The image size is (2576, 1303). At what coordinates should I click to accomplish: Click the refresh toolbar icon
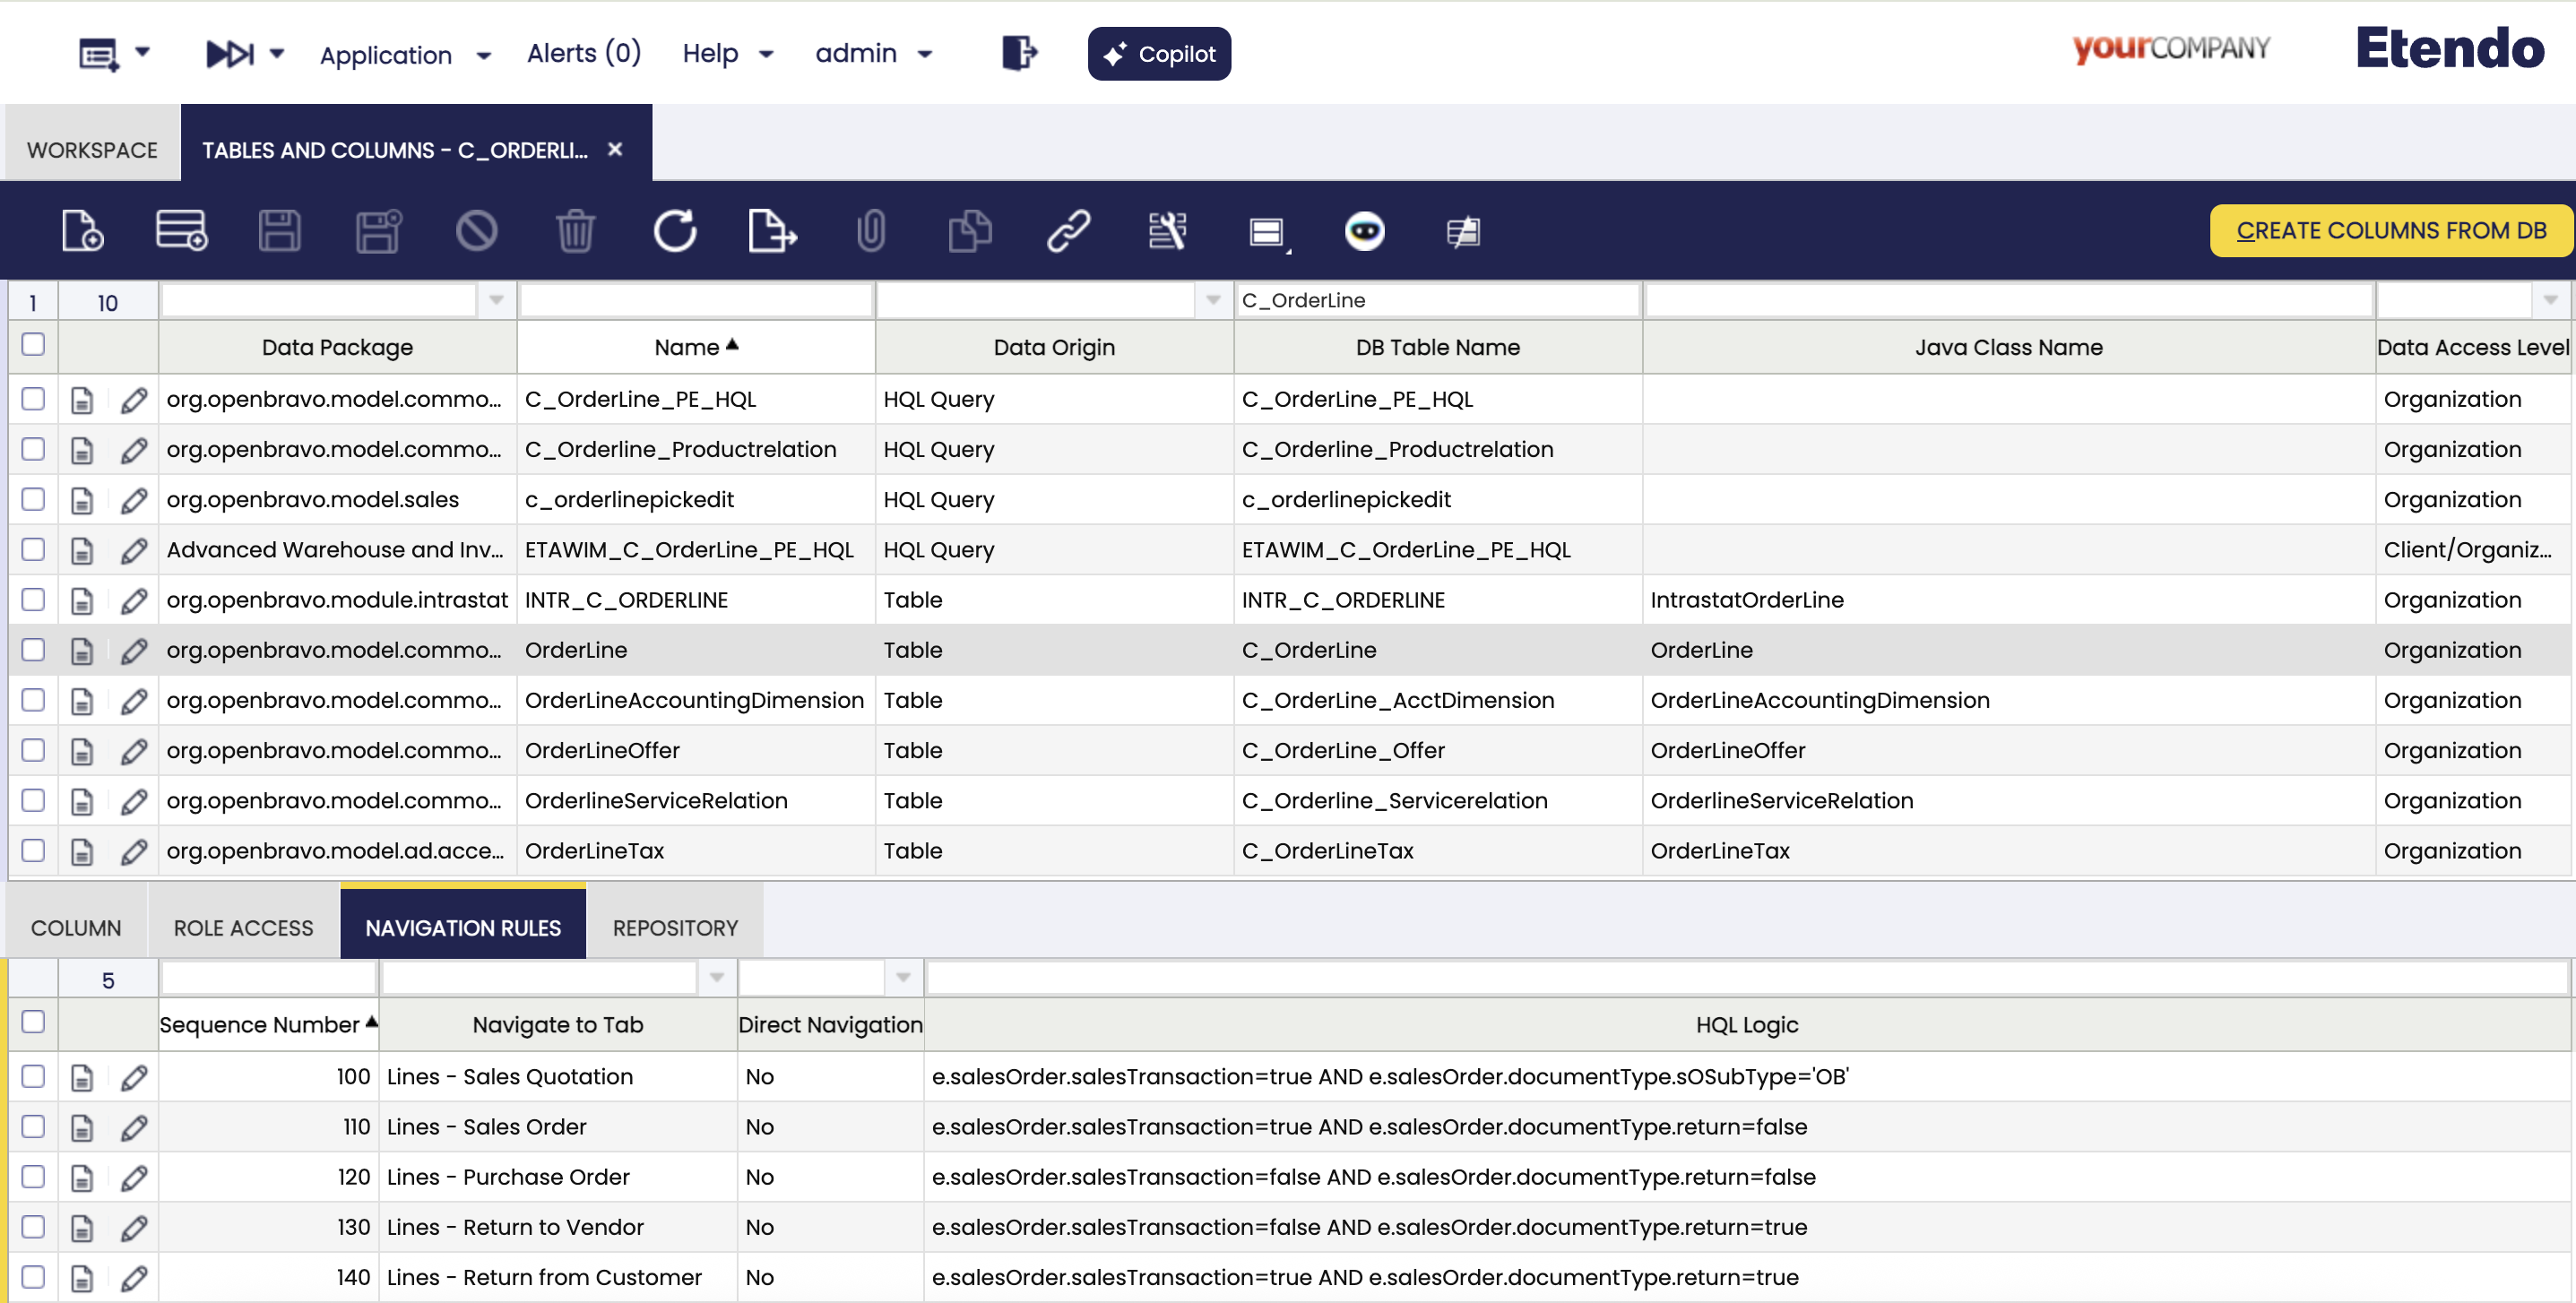pyautogui.click(x=674, y=231)
